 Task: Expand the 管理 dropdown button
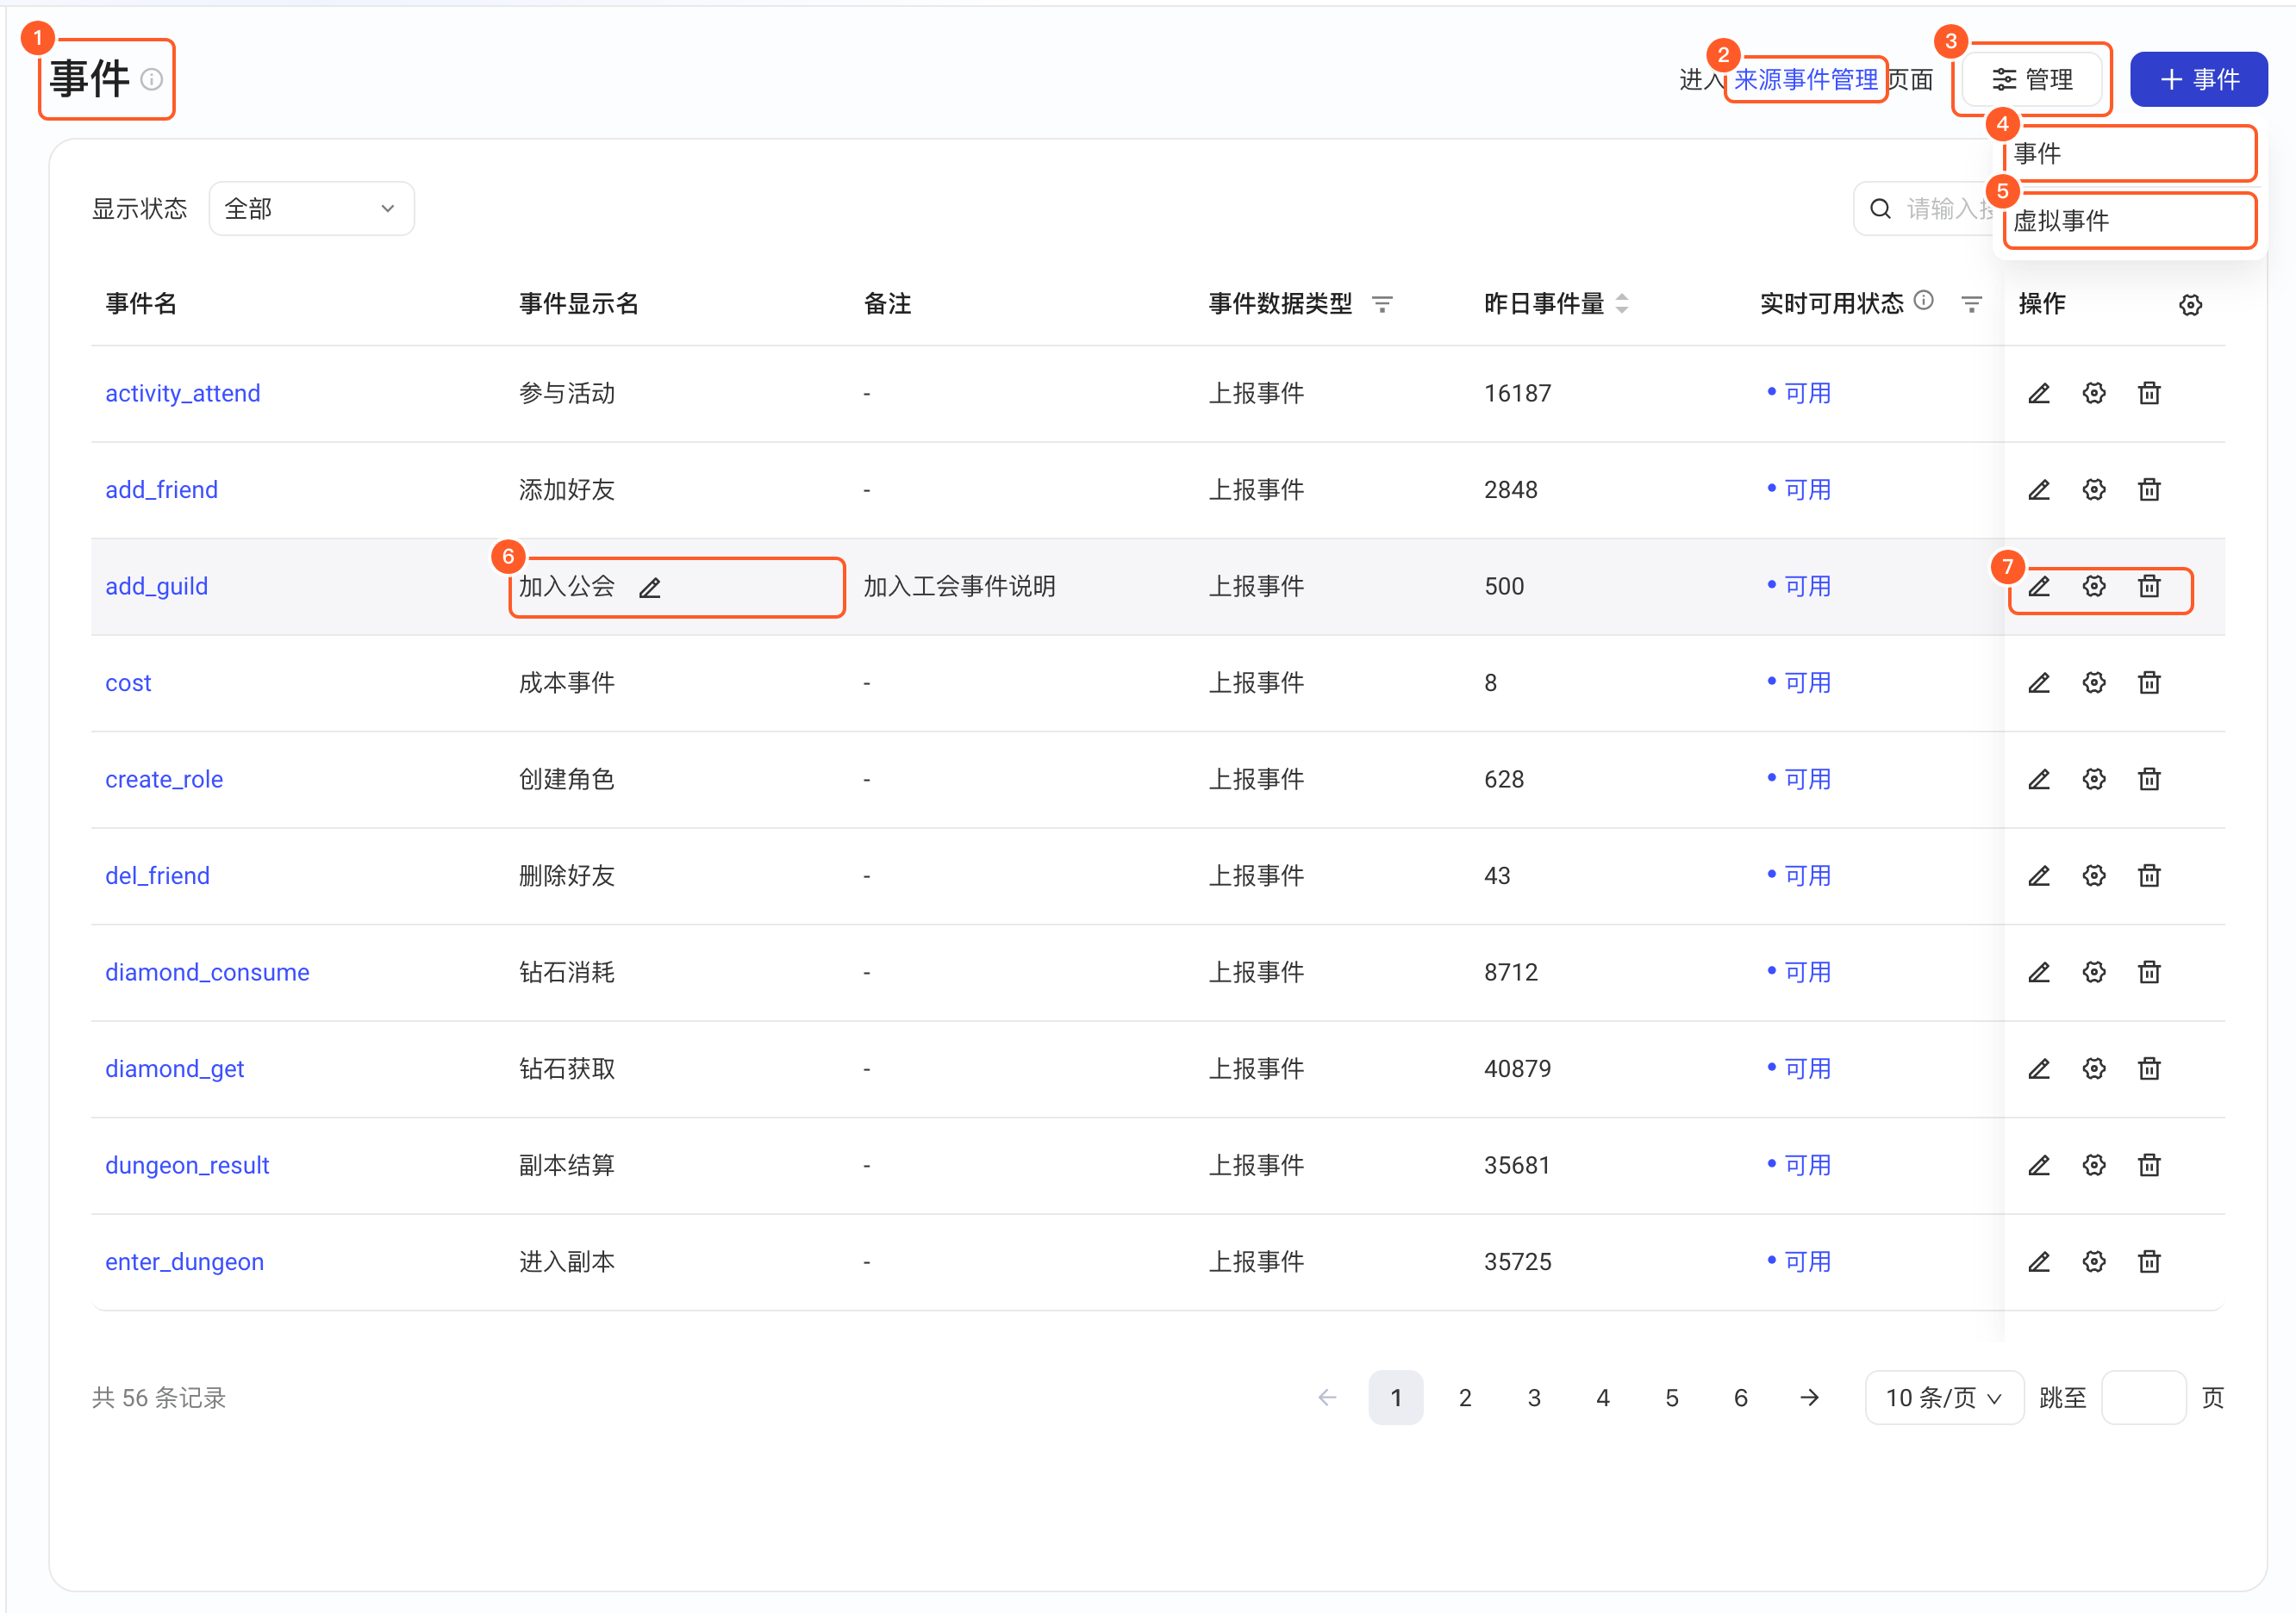(x=2031, y=80)
